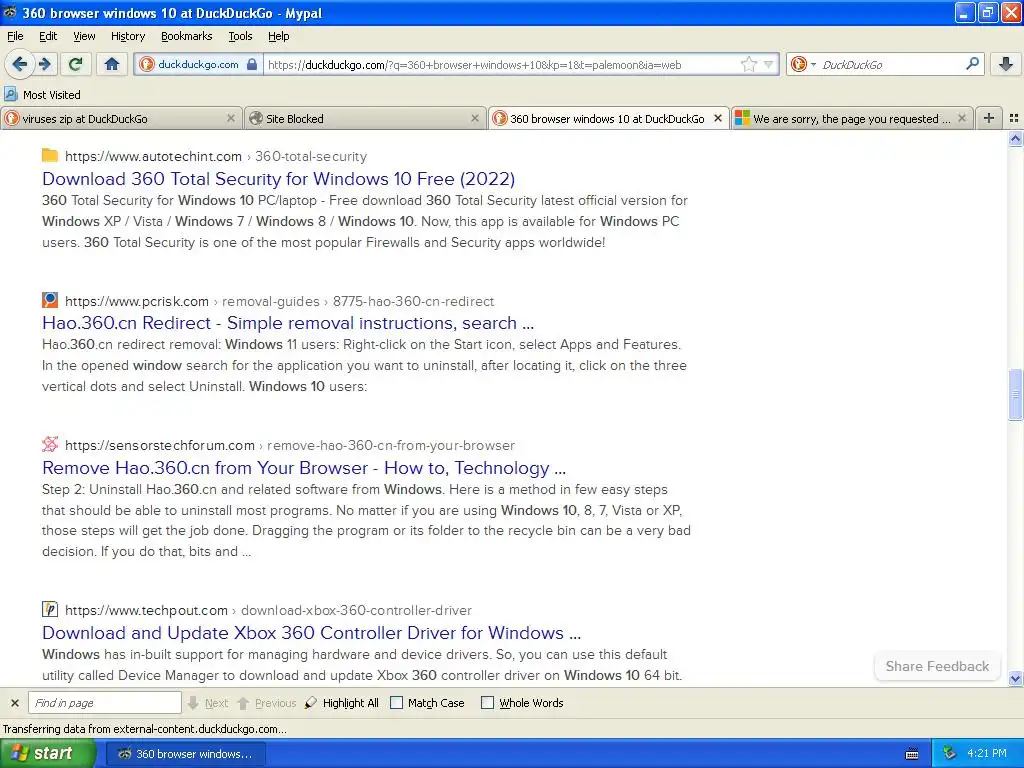Focus the Find in page field
This screenshot has width=1024, height=768.
104,703
